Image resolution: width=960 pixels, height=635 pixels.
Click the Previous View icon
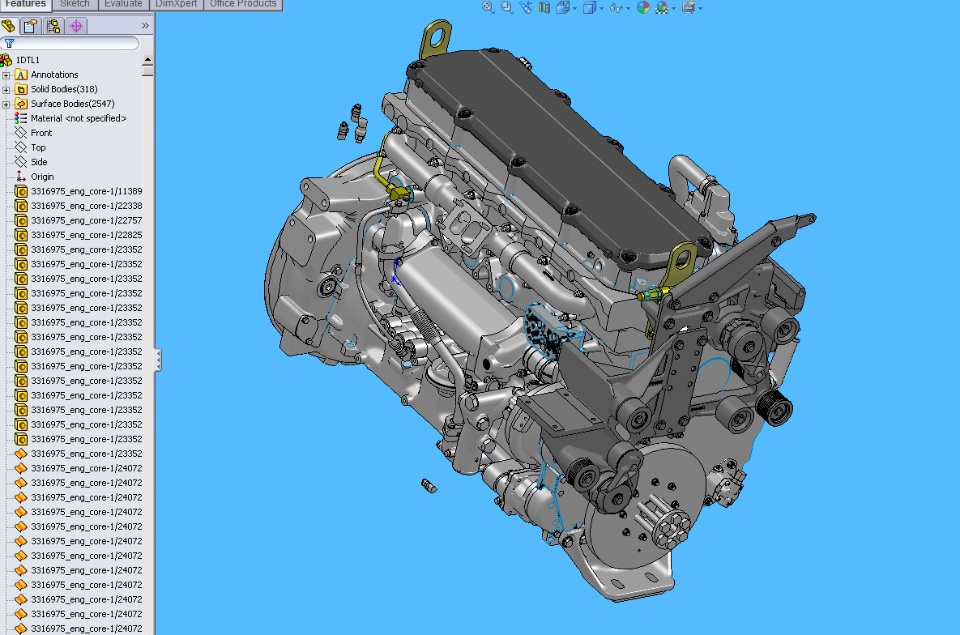tap(526, 7)
